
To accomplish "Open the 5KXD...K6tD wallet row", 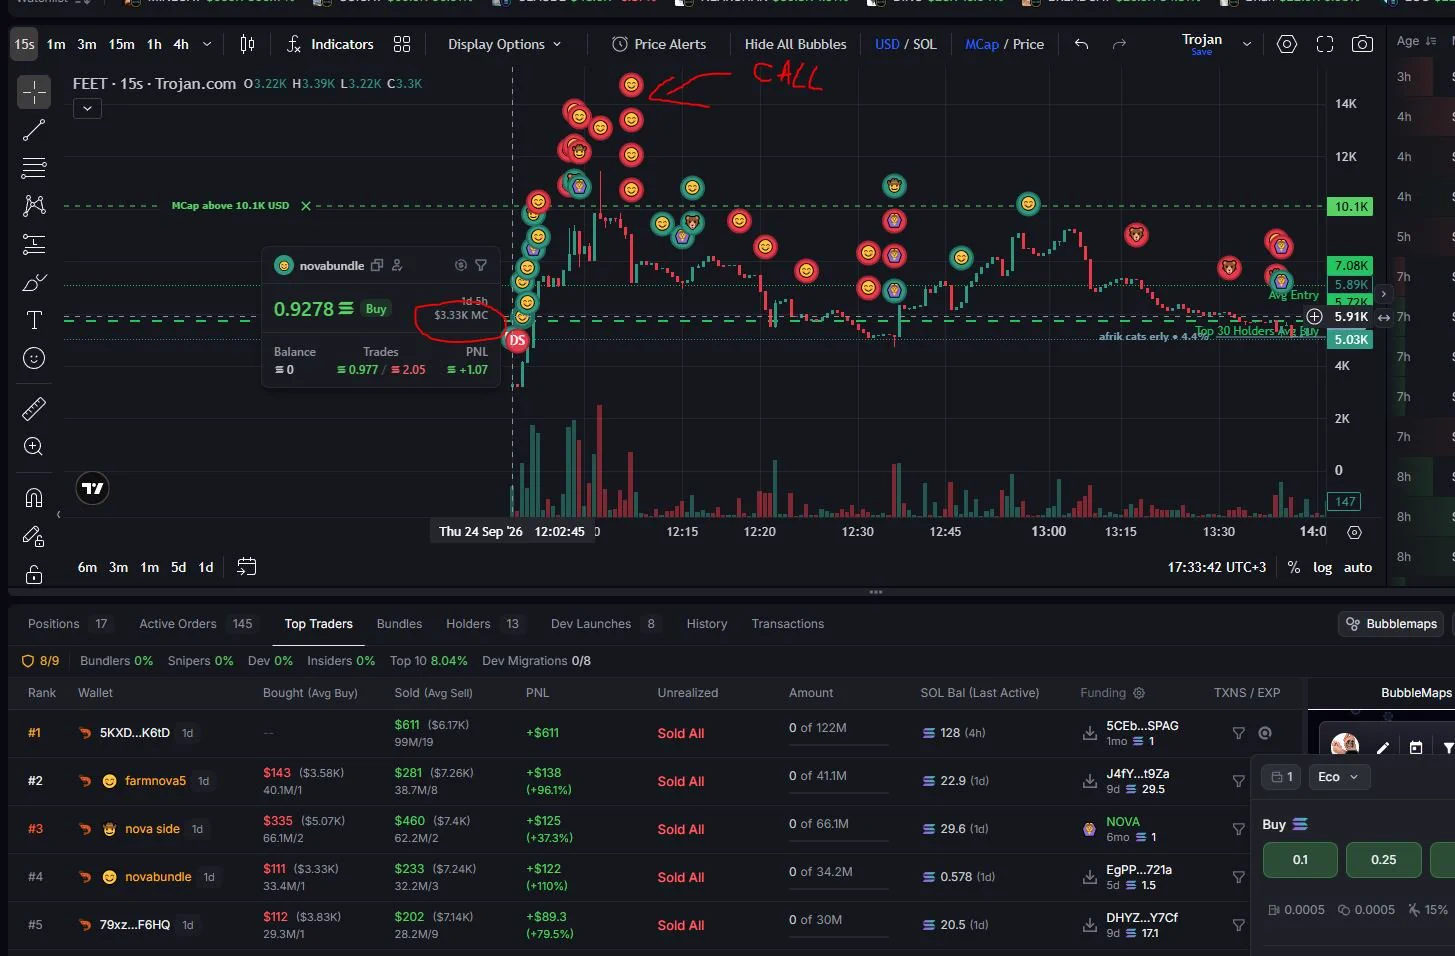I will (x=134, y=733).
